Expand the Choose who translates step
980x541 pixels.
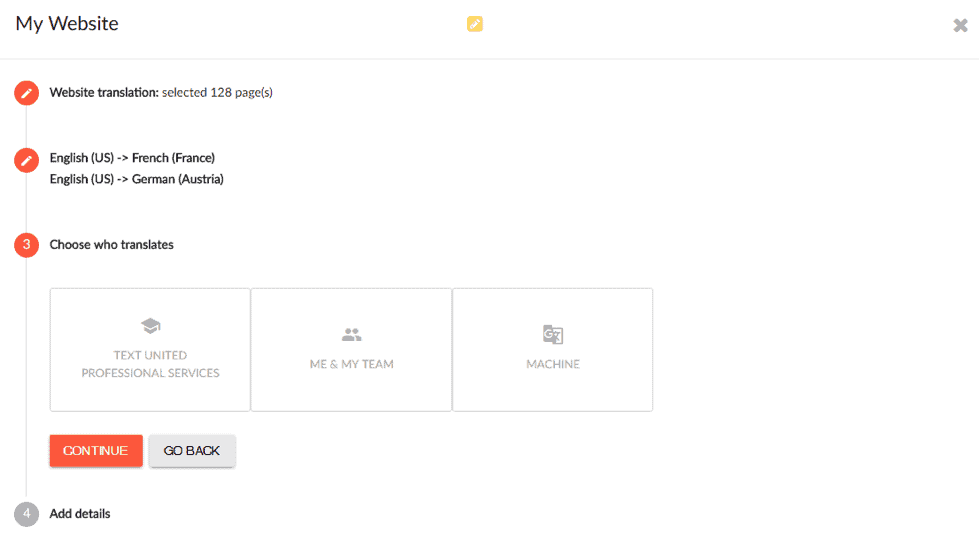(112, 245)
